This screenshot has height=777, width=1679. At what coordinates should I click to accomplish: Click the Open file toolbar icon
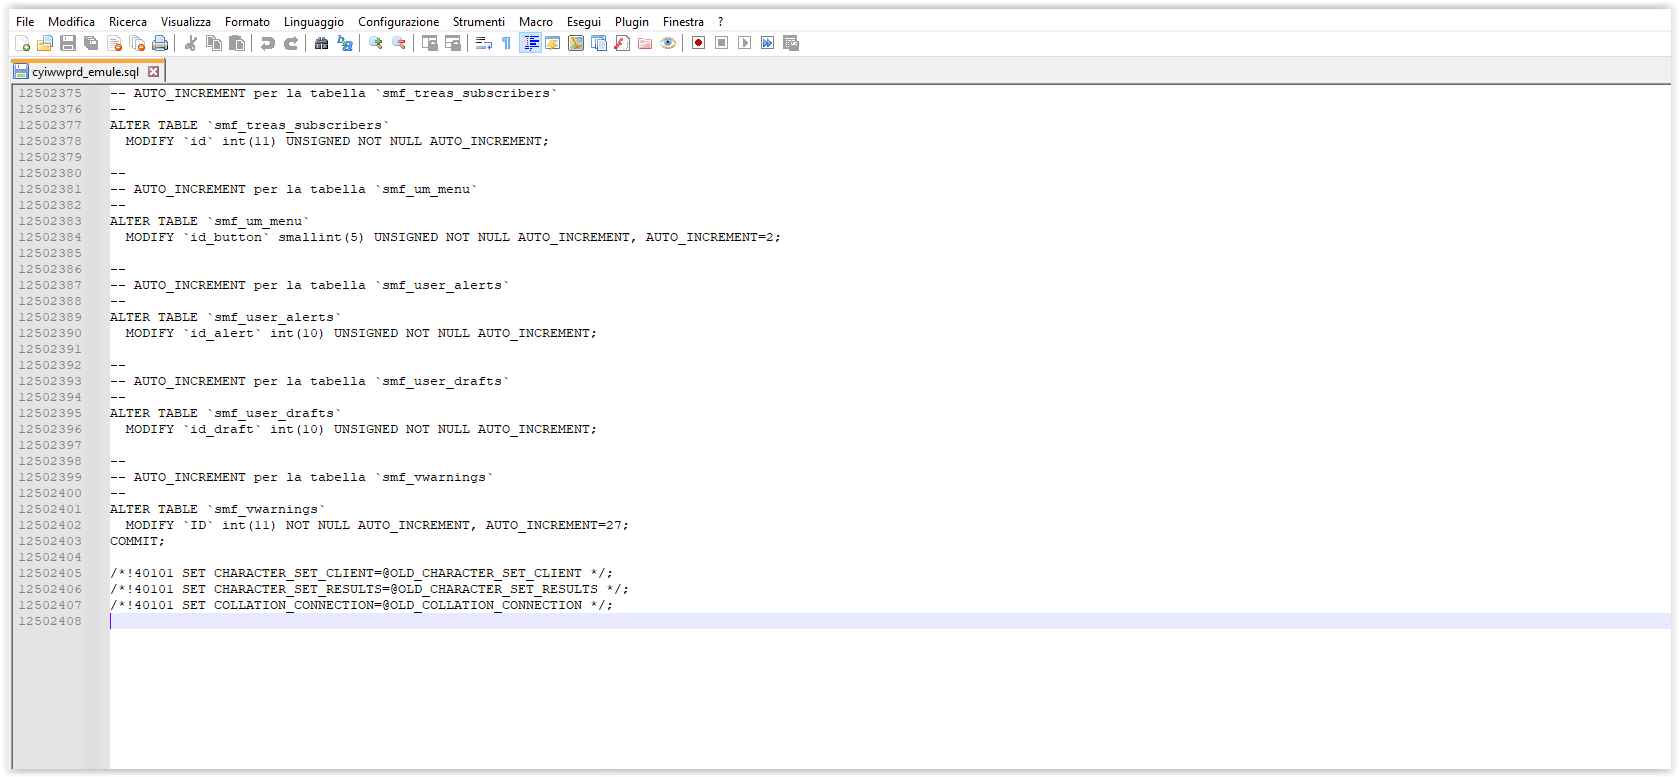[x=45, y=43]
